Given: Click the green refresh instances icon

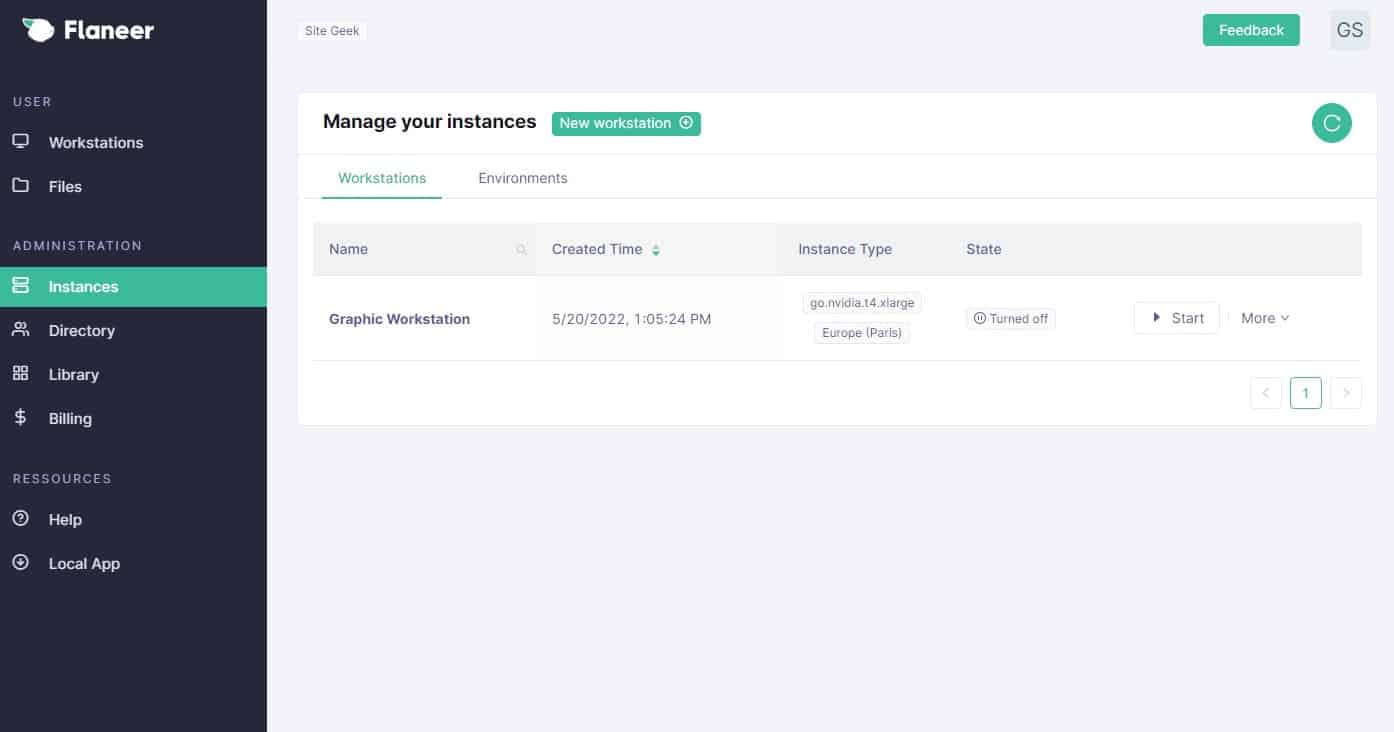Looking at the screenshot, I should pos(1331,123).
